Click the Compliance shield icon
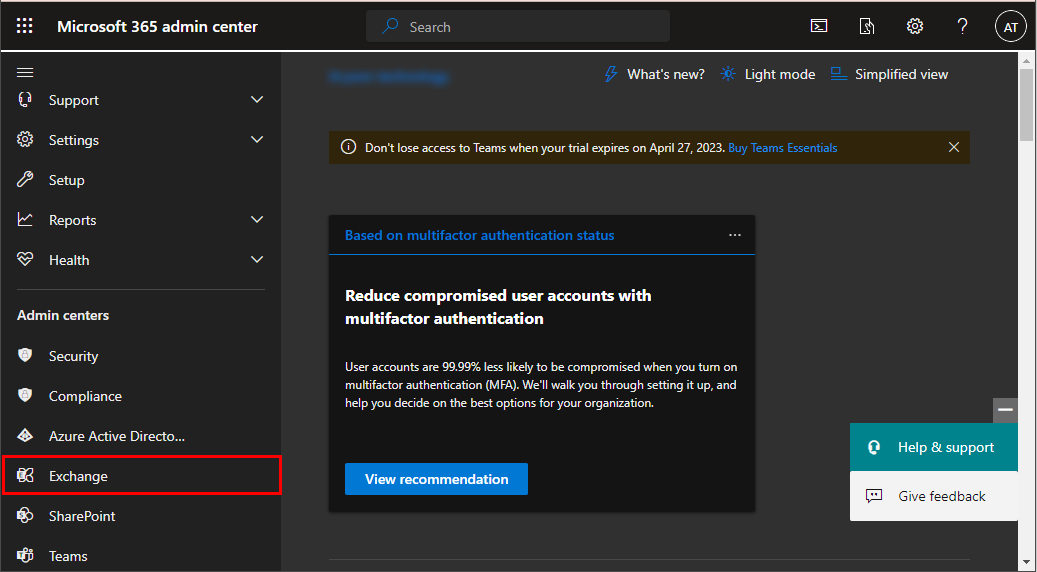The image size is (1037, 572). click(x=25, y=395)
